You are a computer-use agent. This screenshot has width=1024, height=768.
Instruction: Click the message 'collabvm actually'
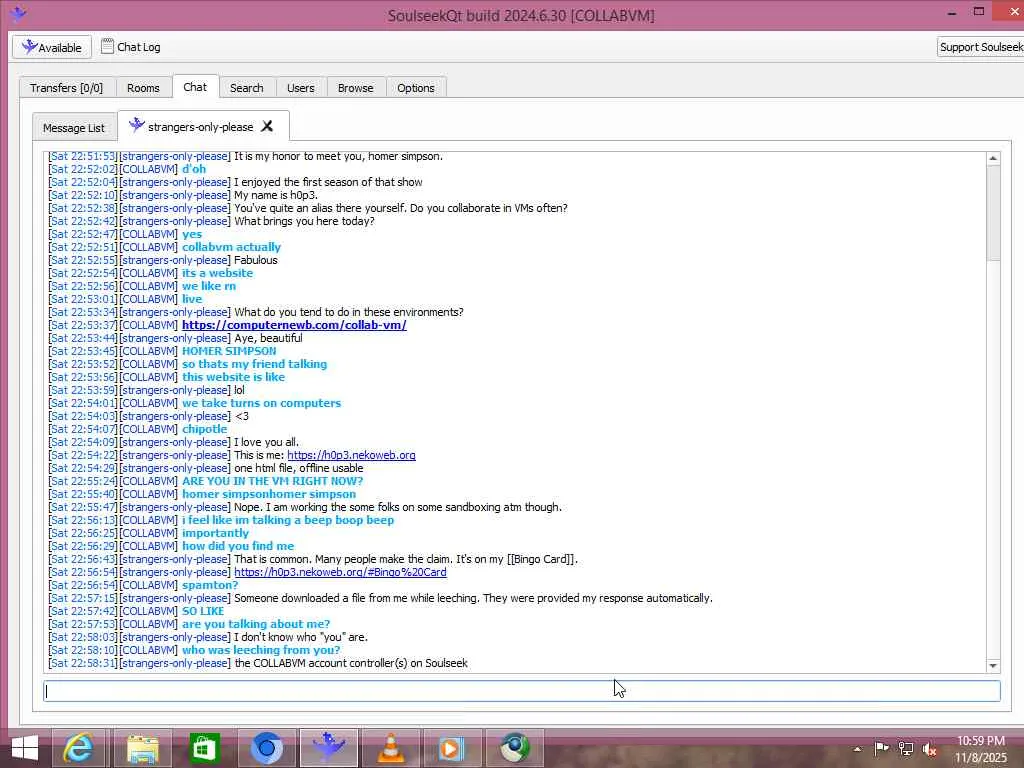click(x=231, y=247)
